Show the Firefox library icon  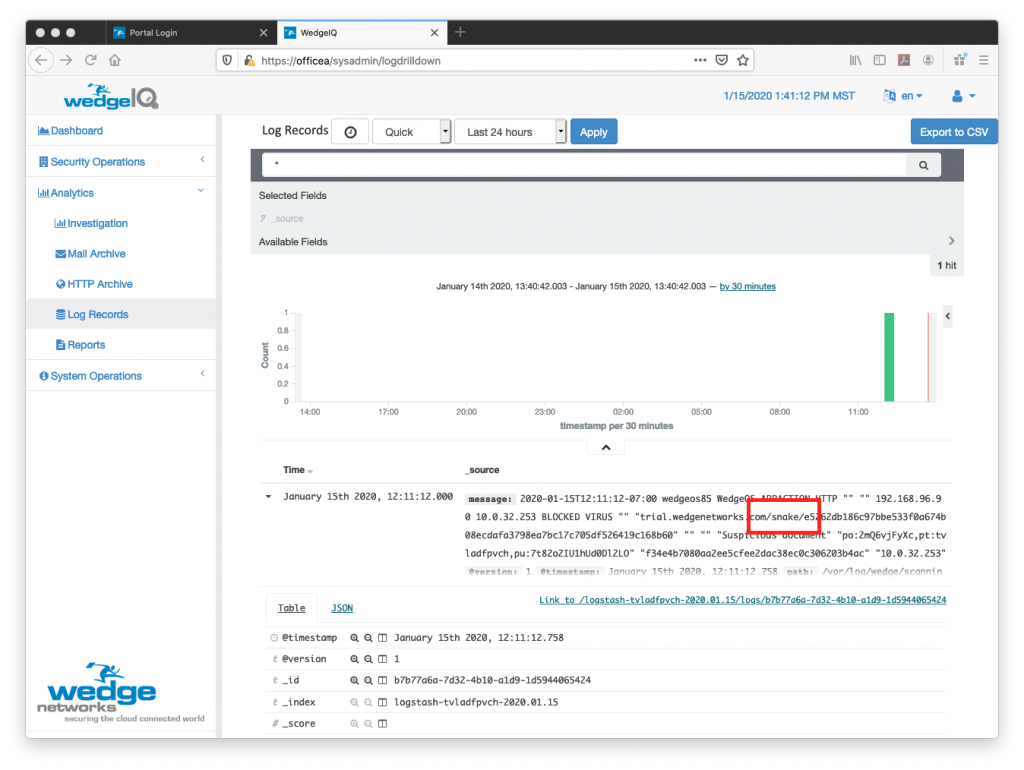coord(855,60)
